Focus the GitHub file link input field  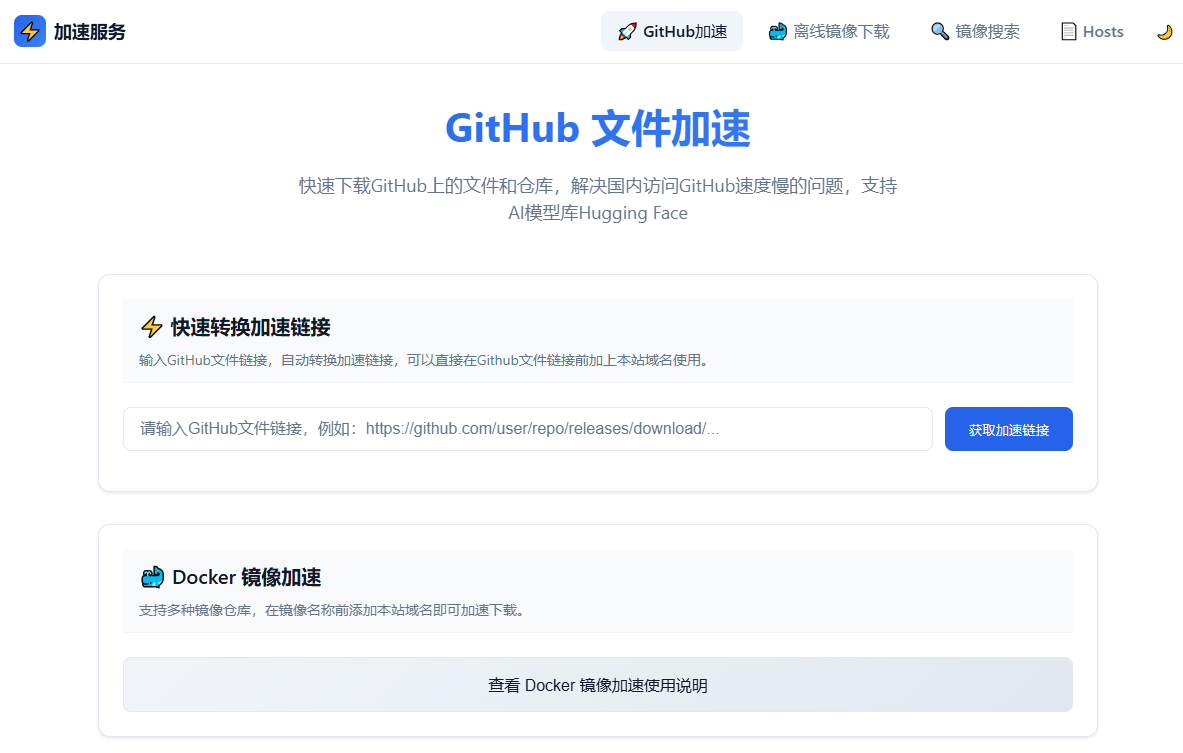(x=527, y=429)
